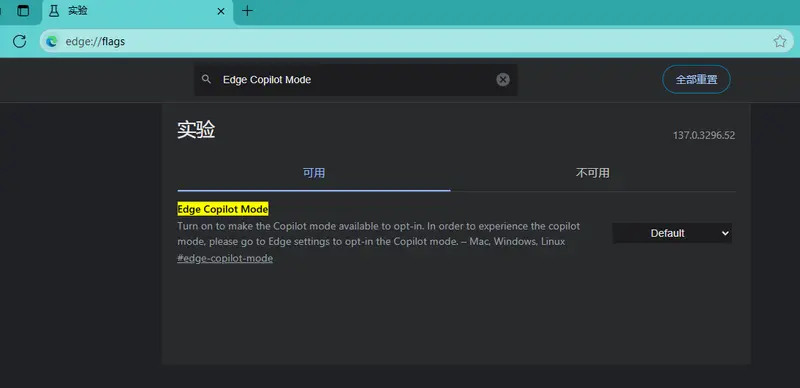The height and width of the screenshot is (388, 800).
Task: Switch to the 不可用 tab
Action: click(x=593, y=173)
